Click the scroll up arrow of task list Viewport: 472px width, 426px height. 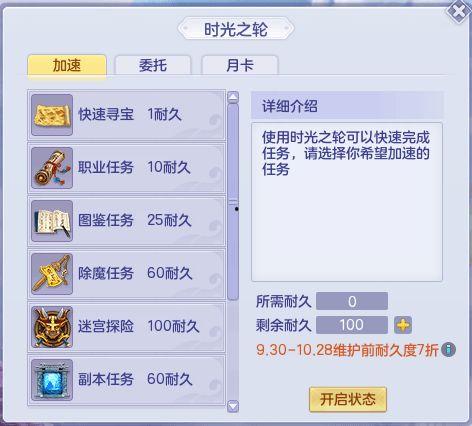pyautogui.click(x=233, y=97)
